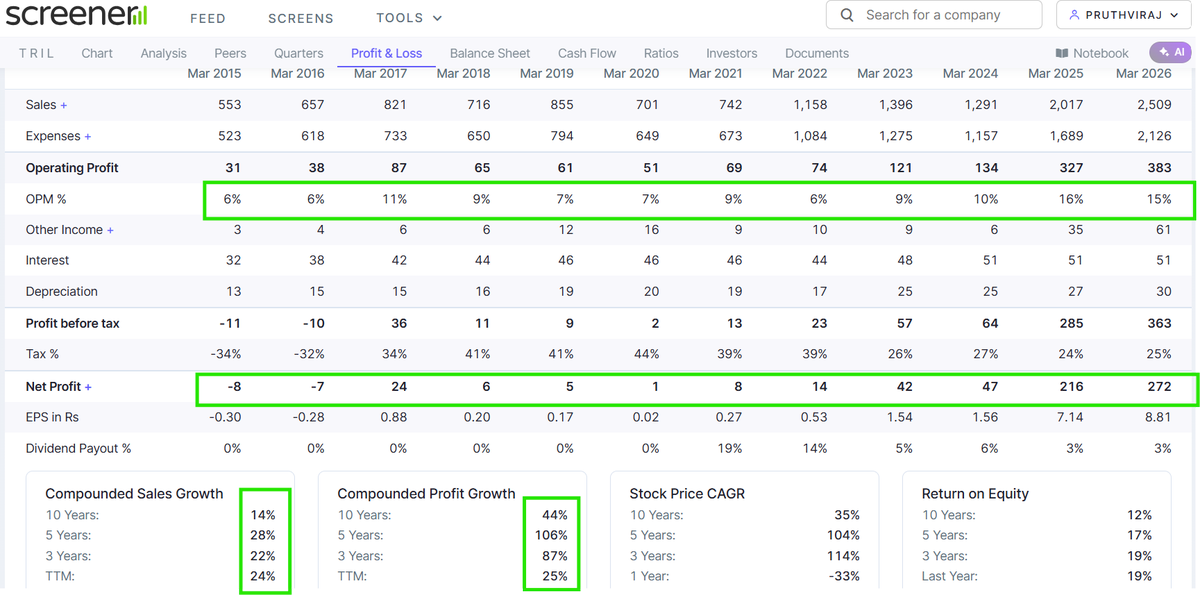Click the Tax % row label
This screenshot has height=595, width=1200.
click(43, 354)
